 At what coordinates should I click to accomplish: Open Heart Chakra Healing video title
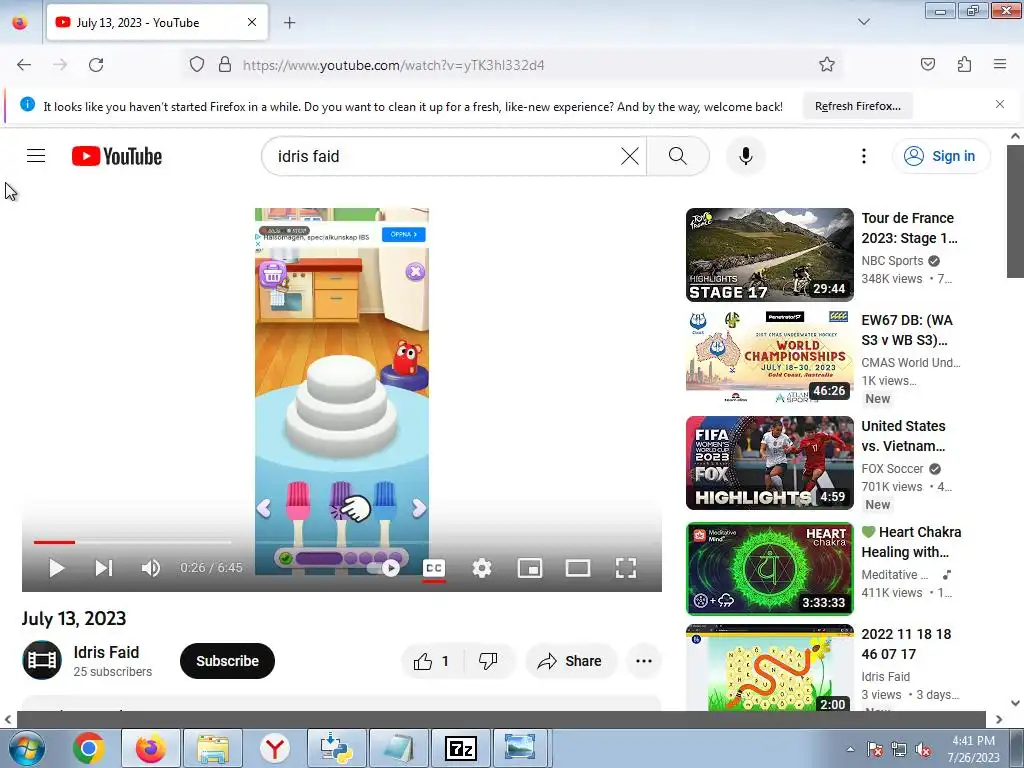coord(911,542)
